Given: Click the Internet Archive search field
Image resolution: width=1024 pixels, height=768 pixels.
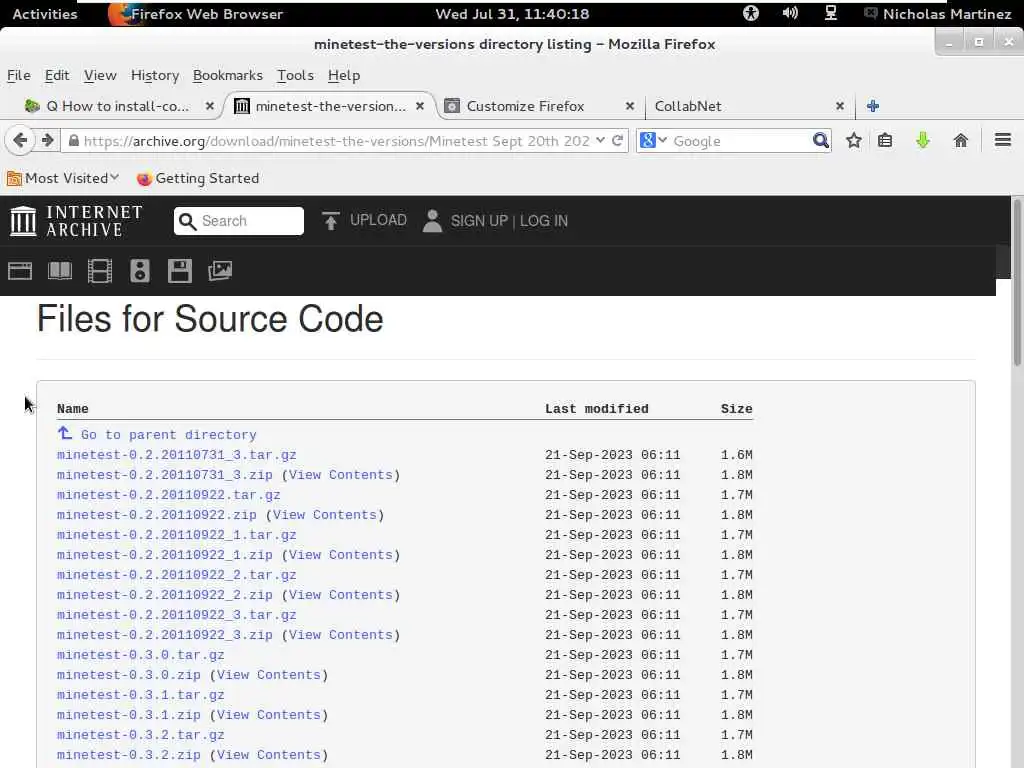Looking at the screenshot, I should [239, 221].
